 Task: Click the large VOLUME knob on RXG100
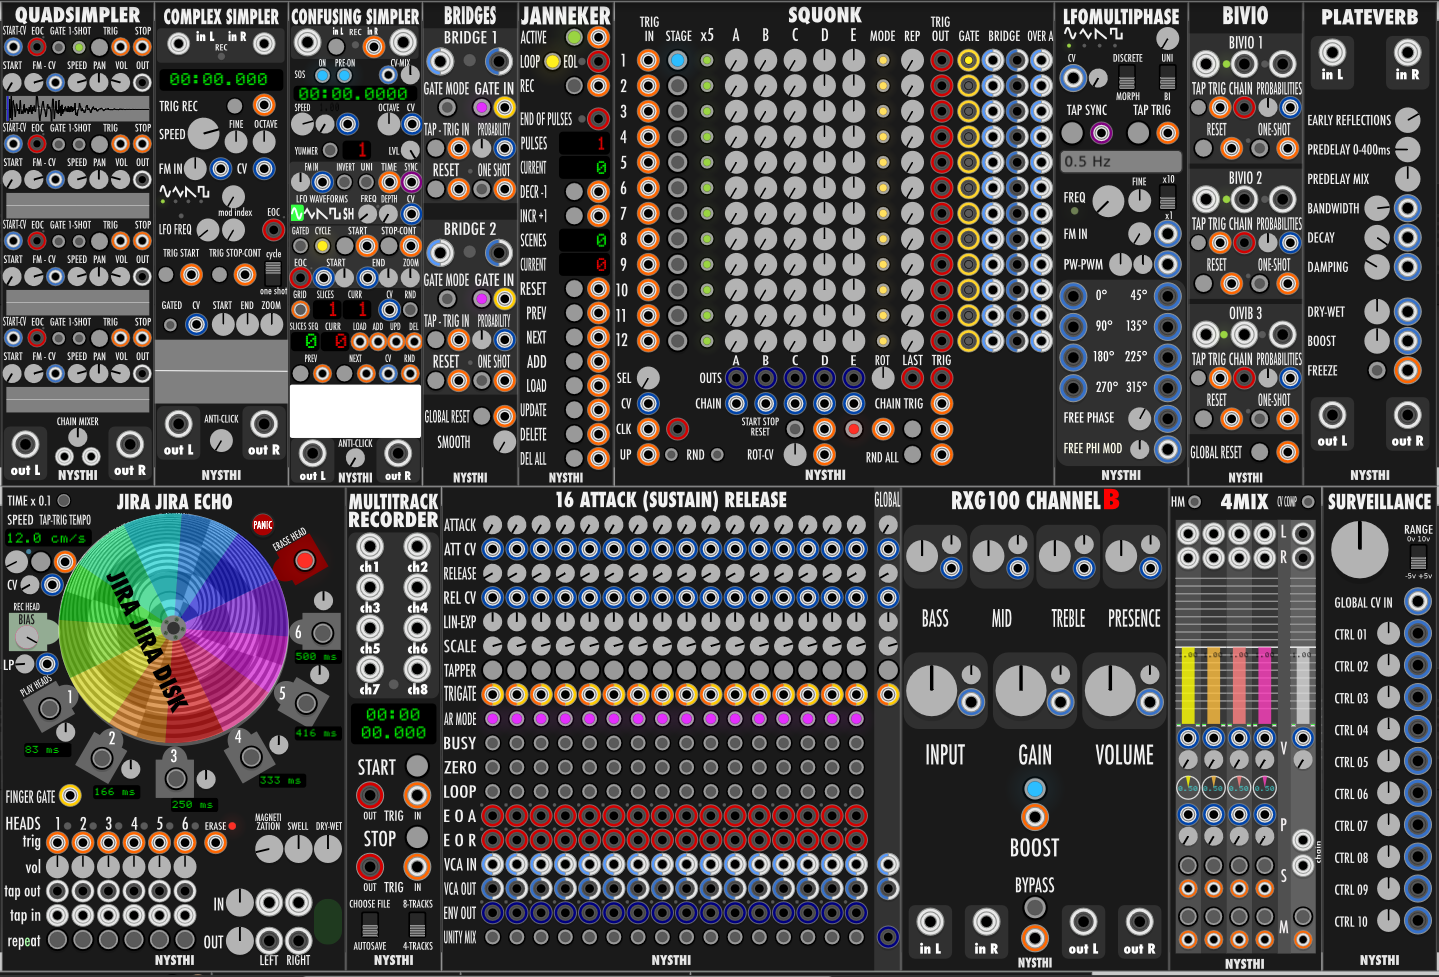(1110, 691)
